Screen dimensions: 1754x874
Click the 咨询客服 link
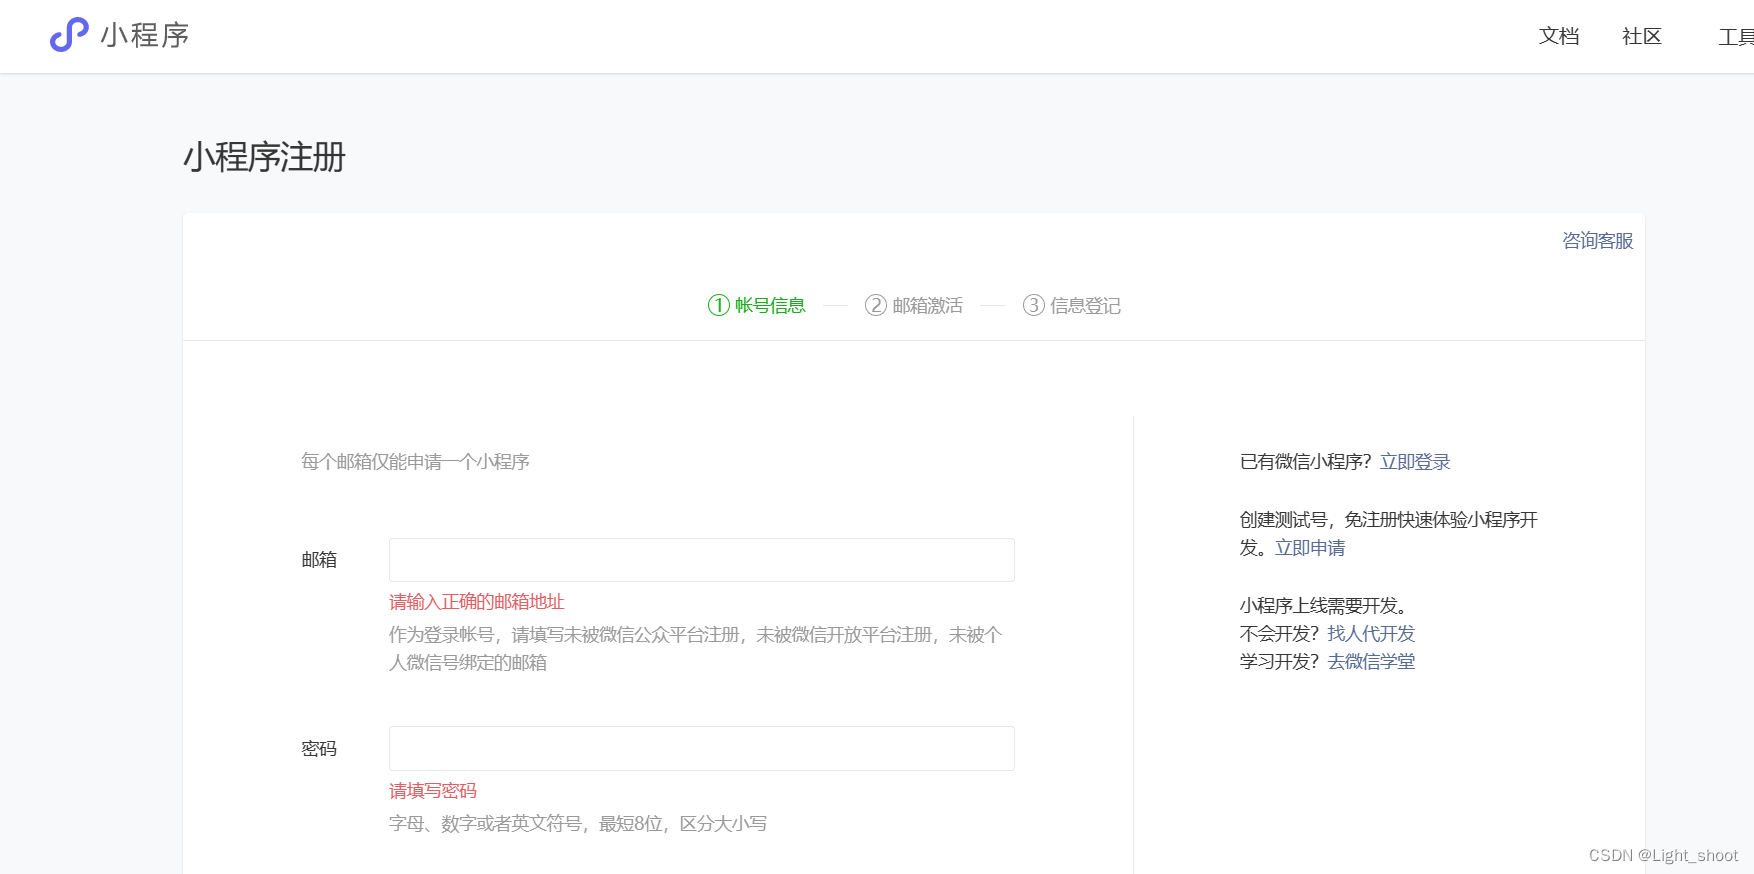pos(1597,241)
